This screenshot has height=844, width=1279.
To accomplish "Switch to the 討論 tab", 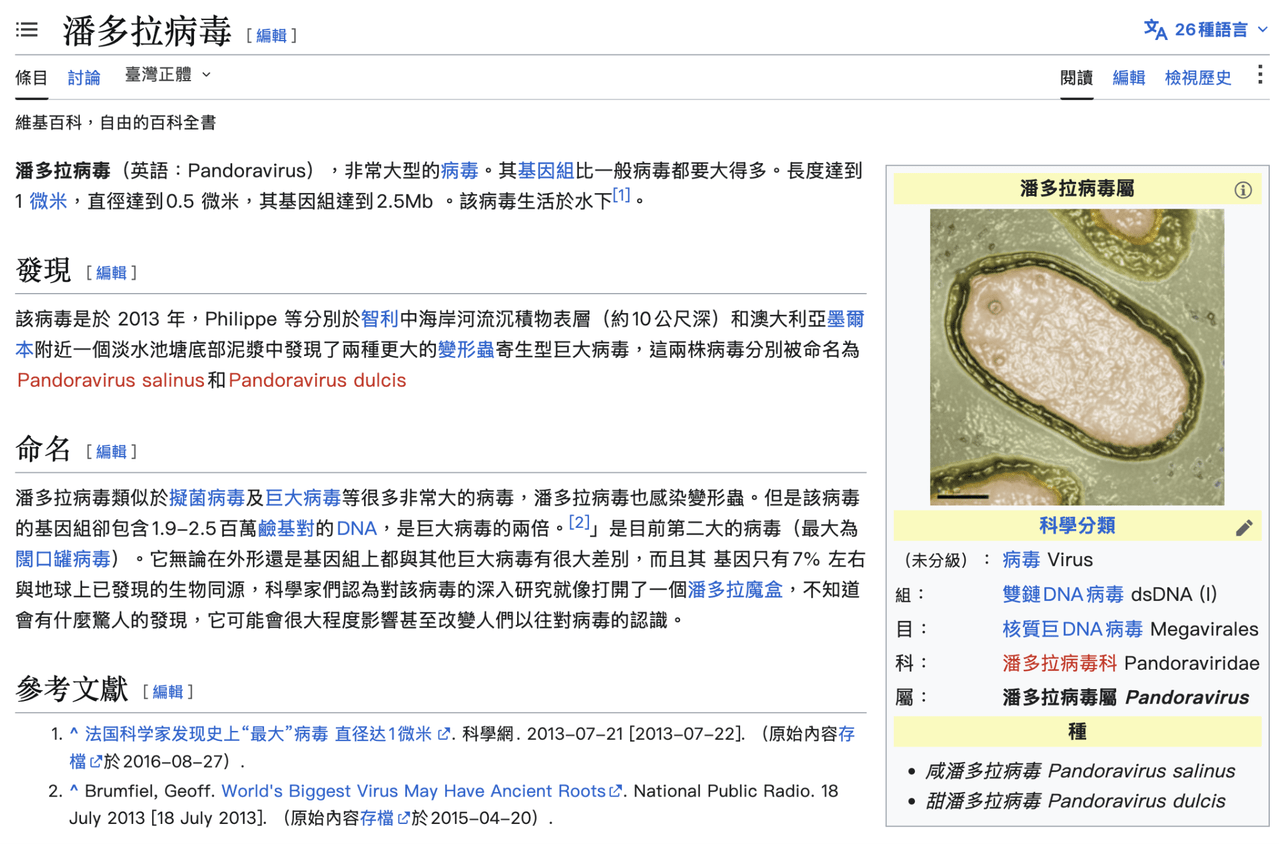I will tap(84, 77).
